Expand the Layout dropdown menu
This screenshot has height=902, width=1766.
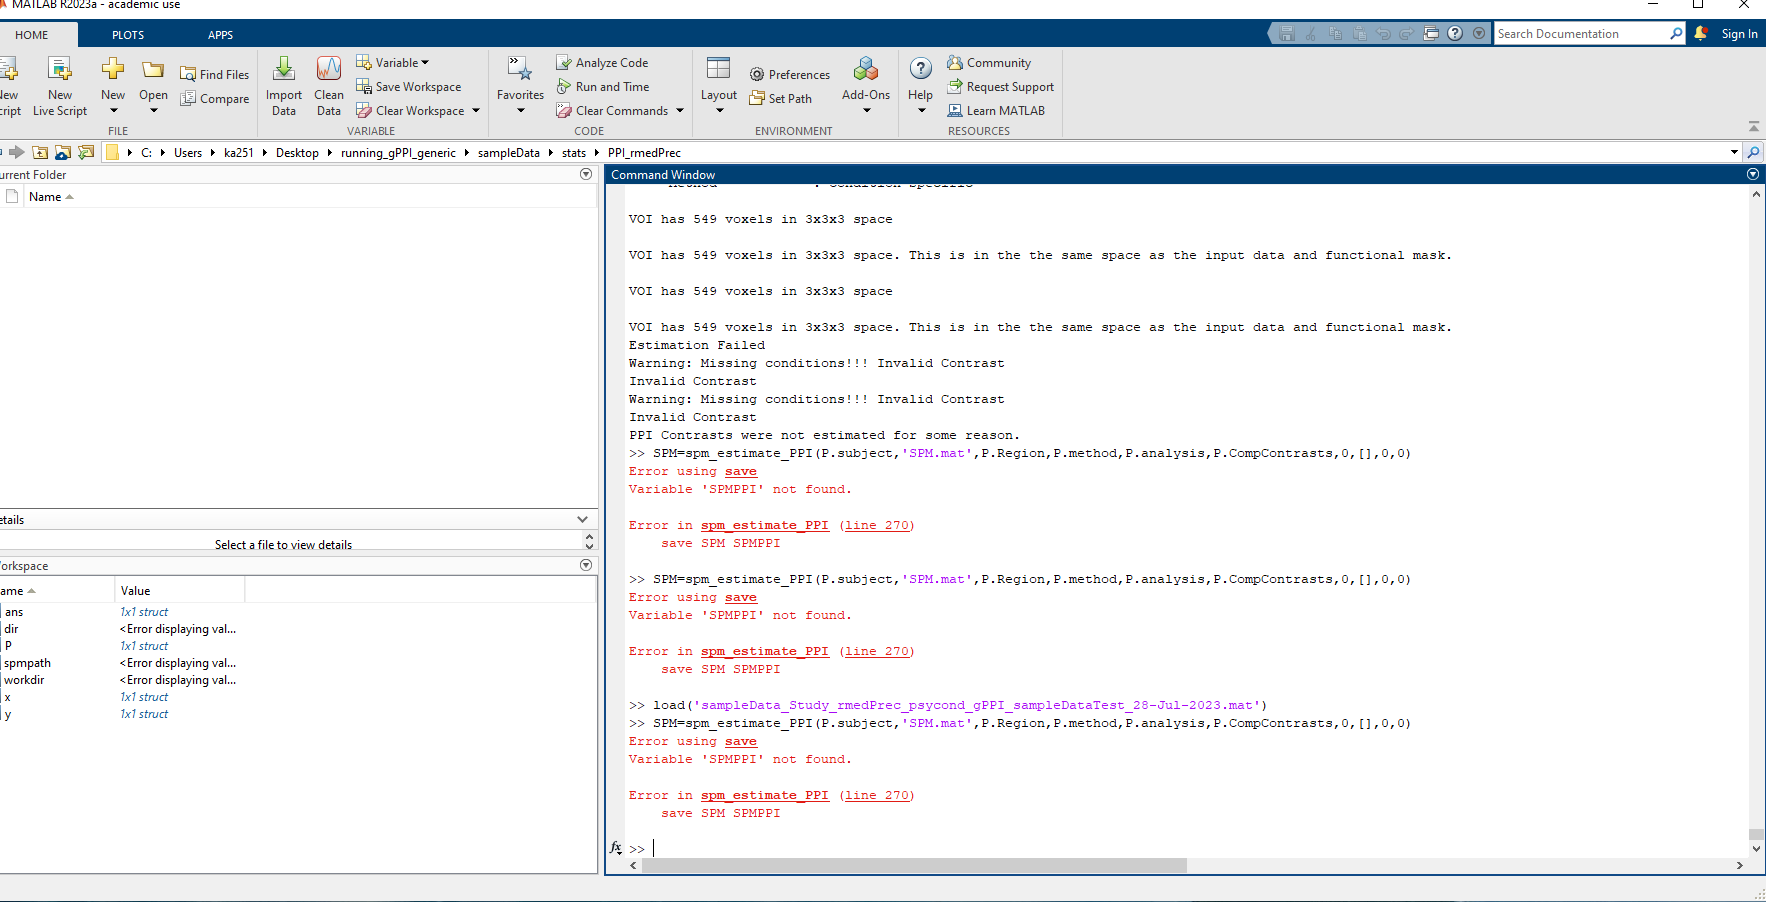click(719, 110)
